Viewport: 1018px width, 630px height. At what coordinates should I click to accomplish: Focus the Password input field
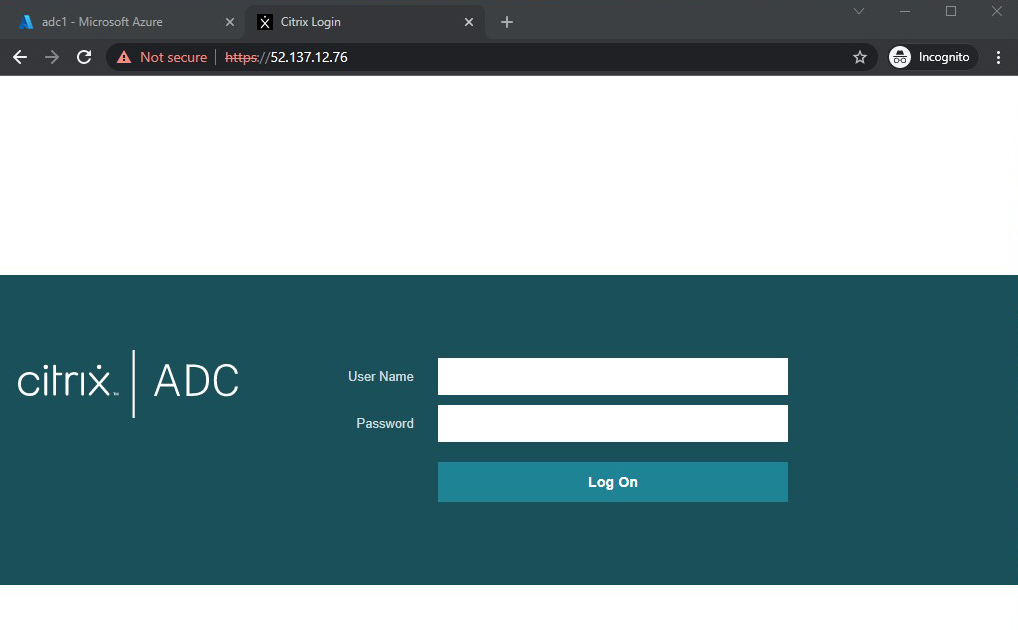[x=612, y=423]
